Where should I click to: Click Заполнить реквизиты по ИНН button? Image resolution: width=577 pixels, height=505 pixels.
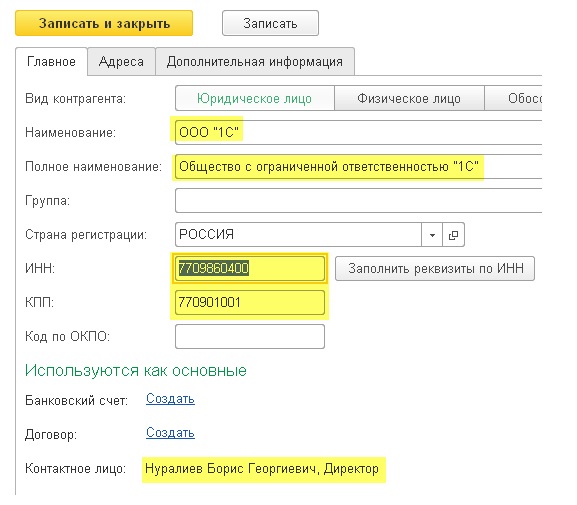click(x=435, y=268)
